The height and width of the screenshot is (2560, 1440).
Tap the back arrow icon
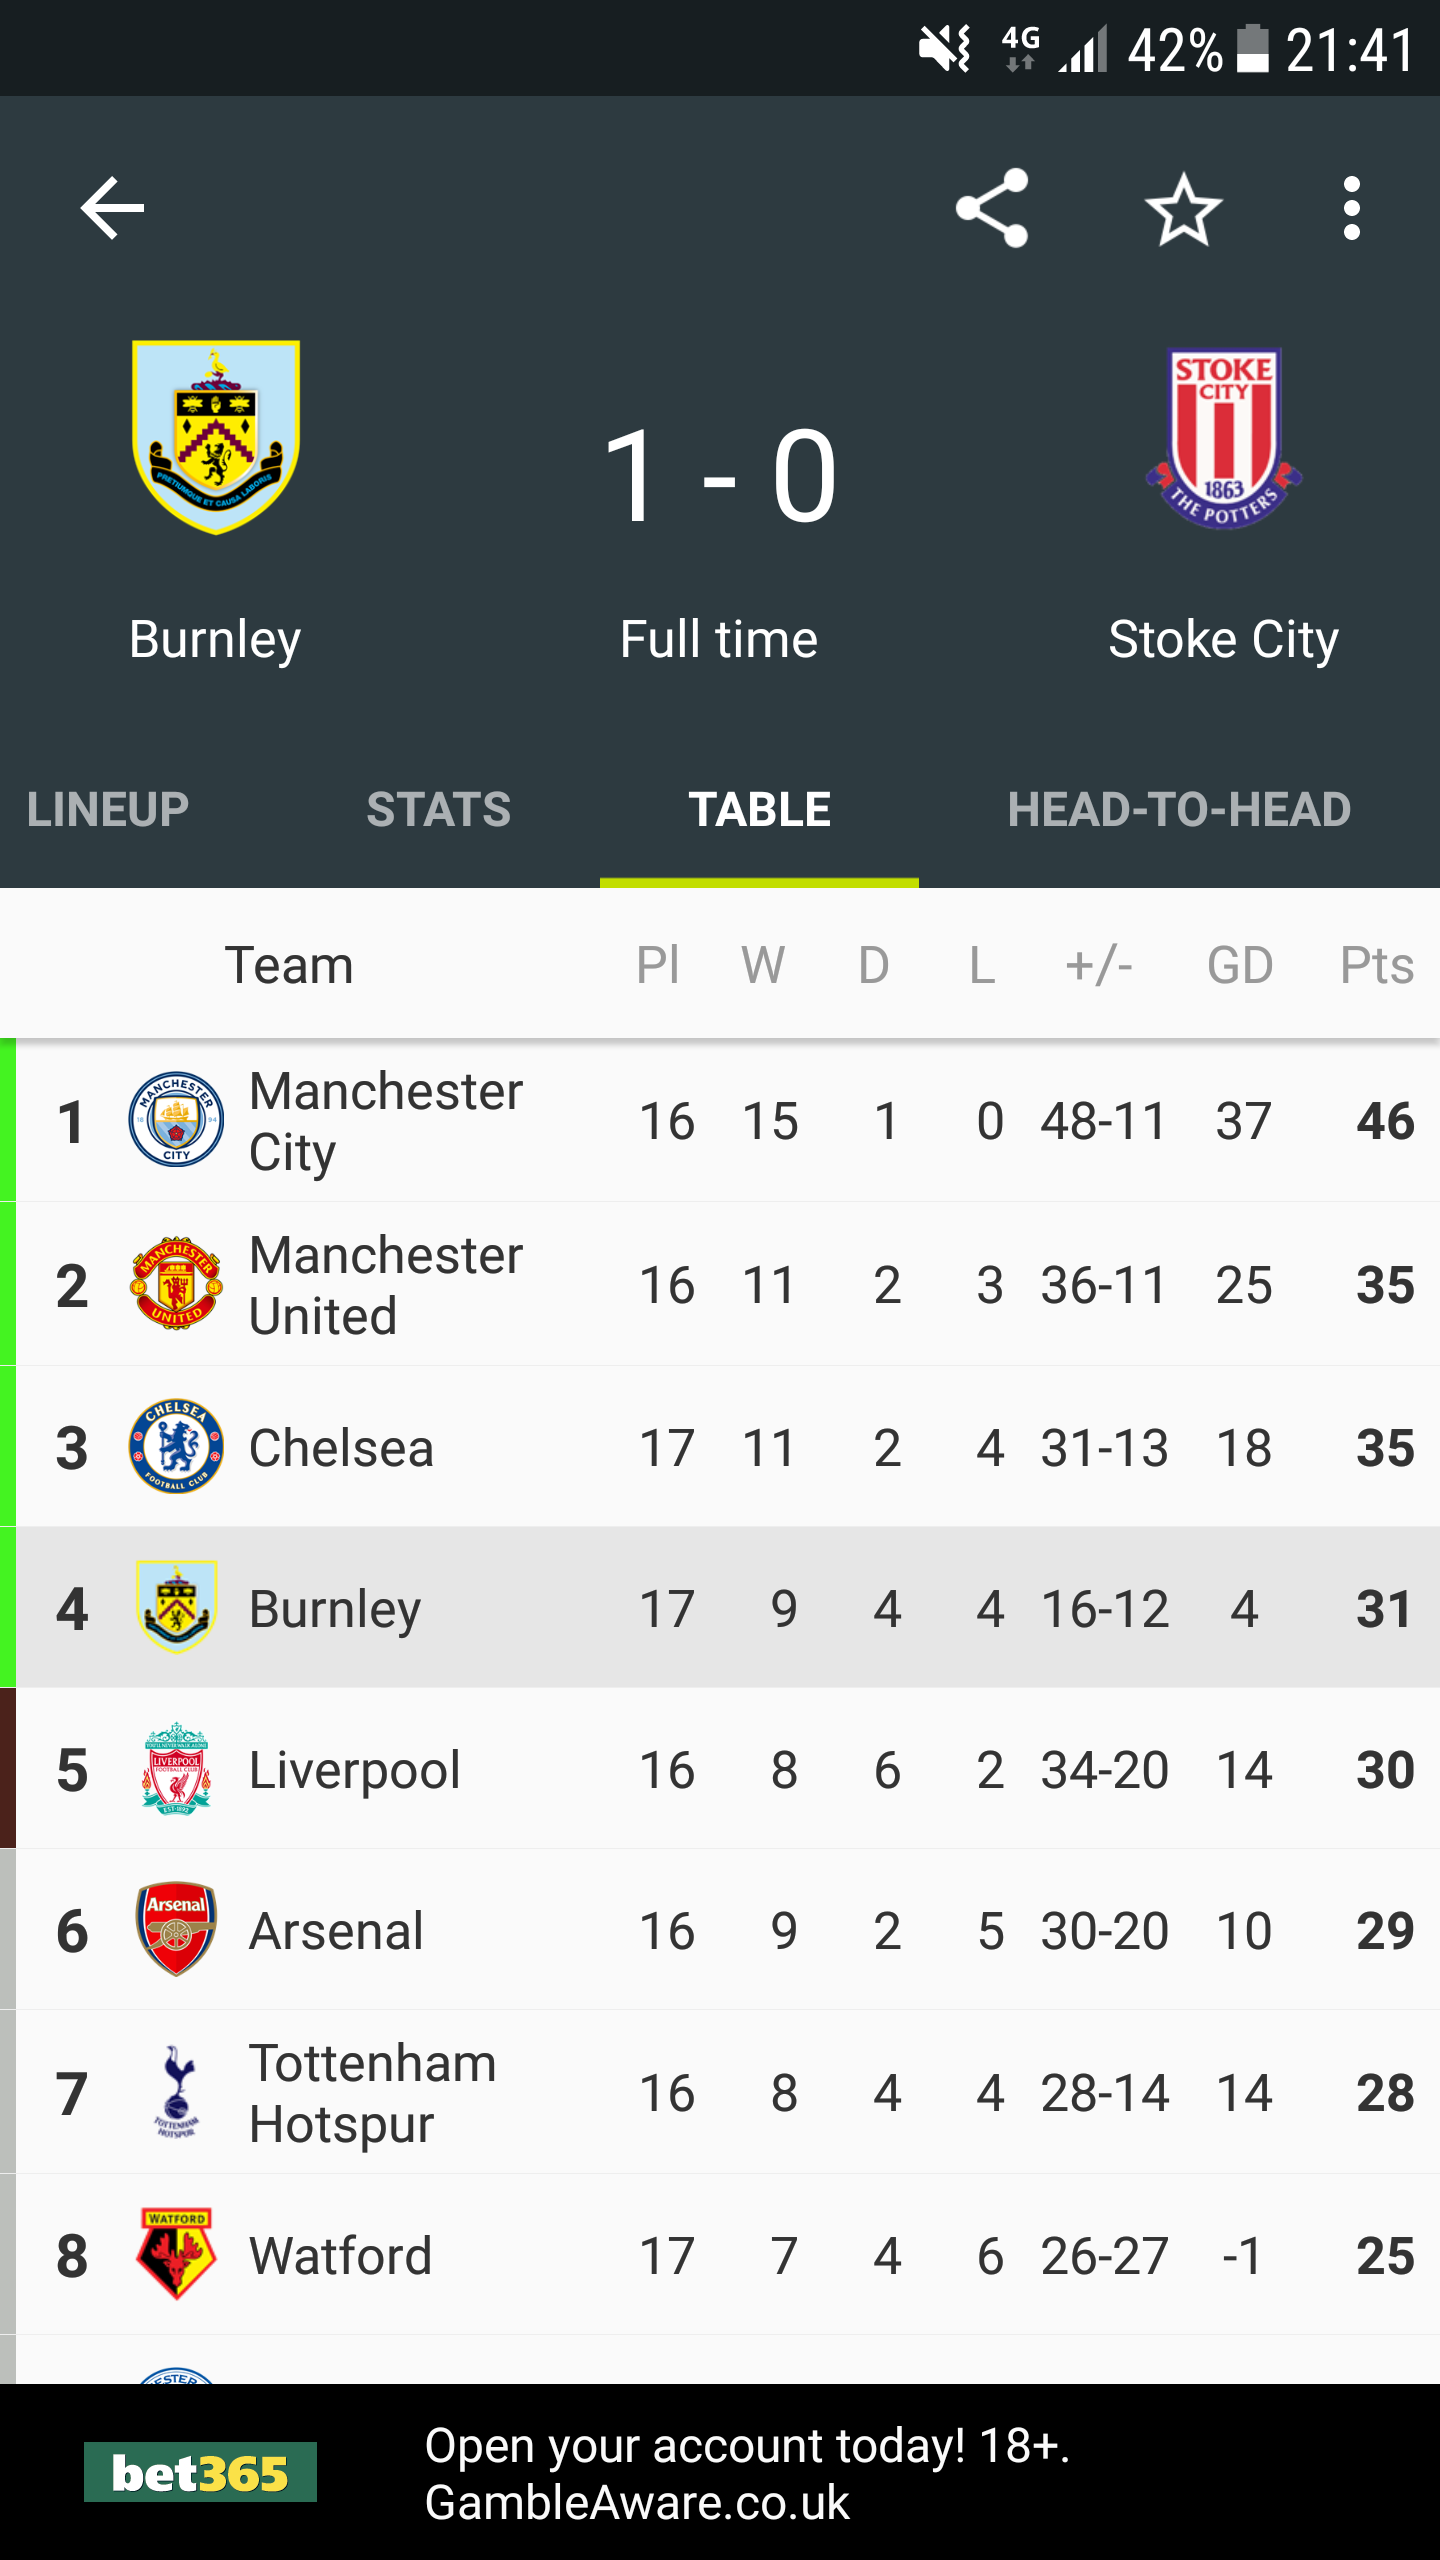coord(112,208)
